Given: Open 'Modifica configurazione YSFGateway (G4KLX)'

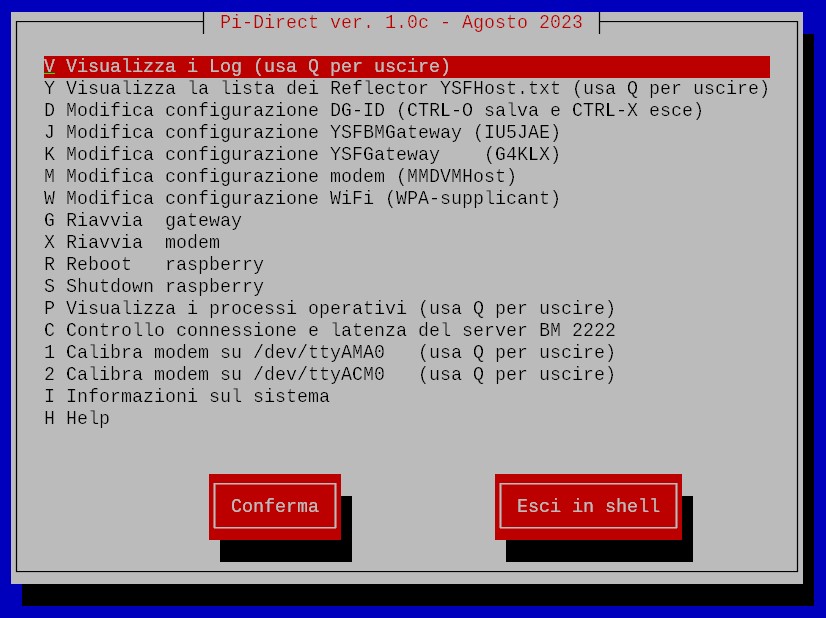Looking at the screenshot, I should [x=302, y=155].
